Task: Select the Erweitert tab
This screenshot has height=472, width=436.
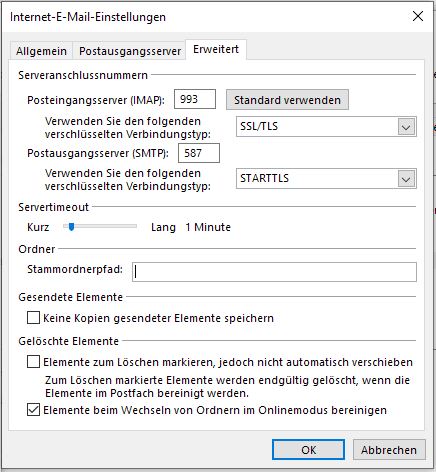Action: [216, 49]
